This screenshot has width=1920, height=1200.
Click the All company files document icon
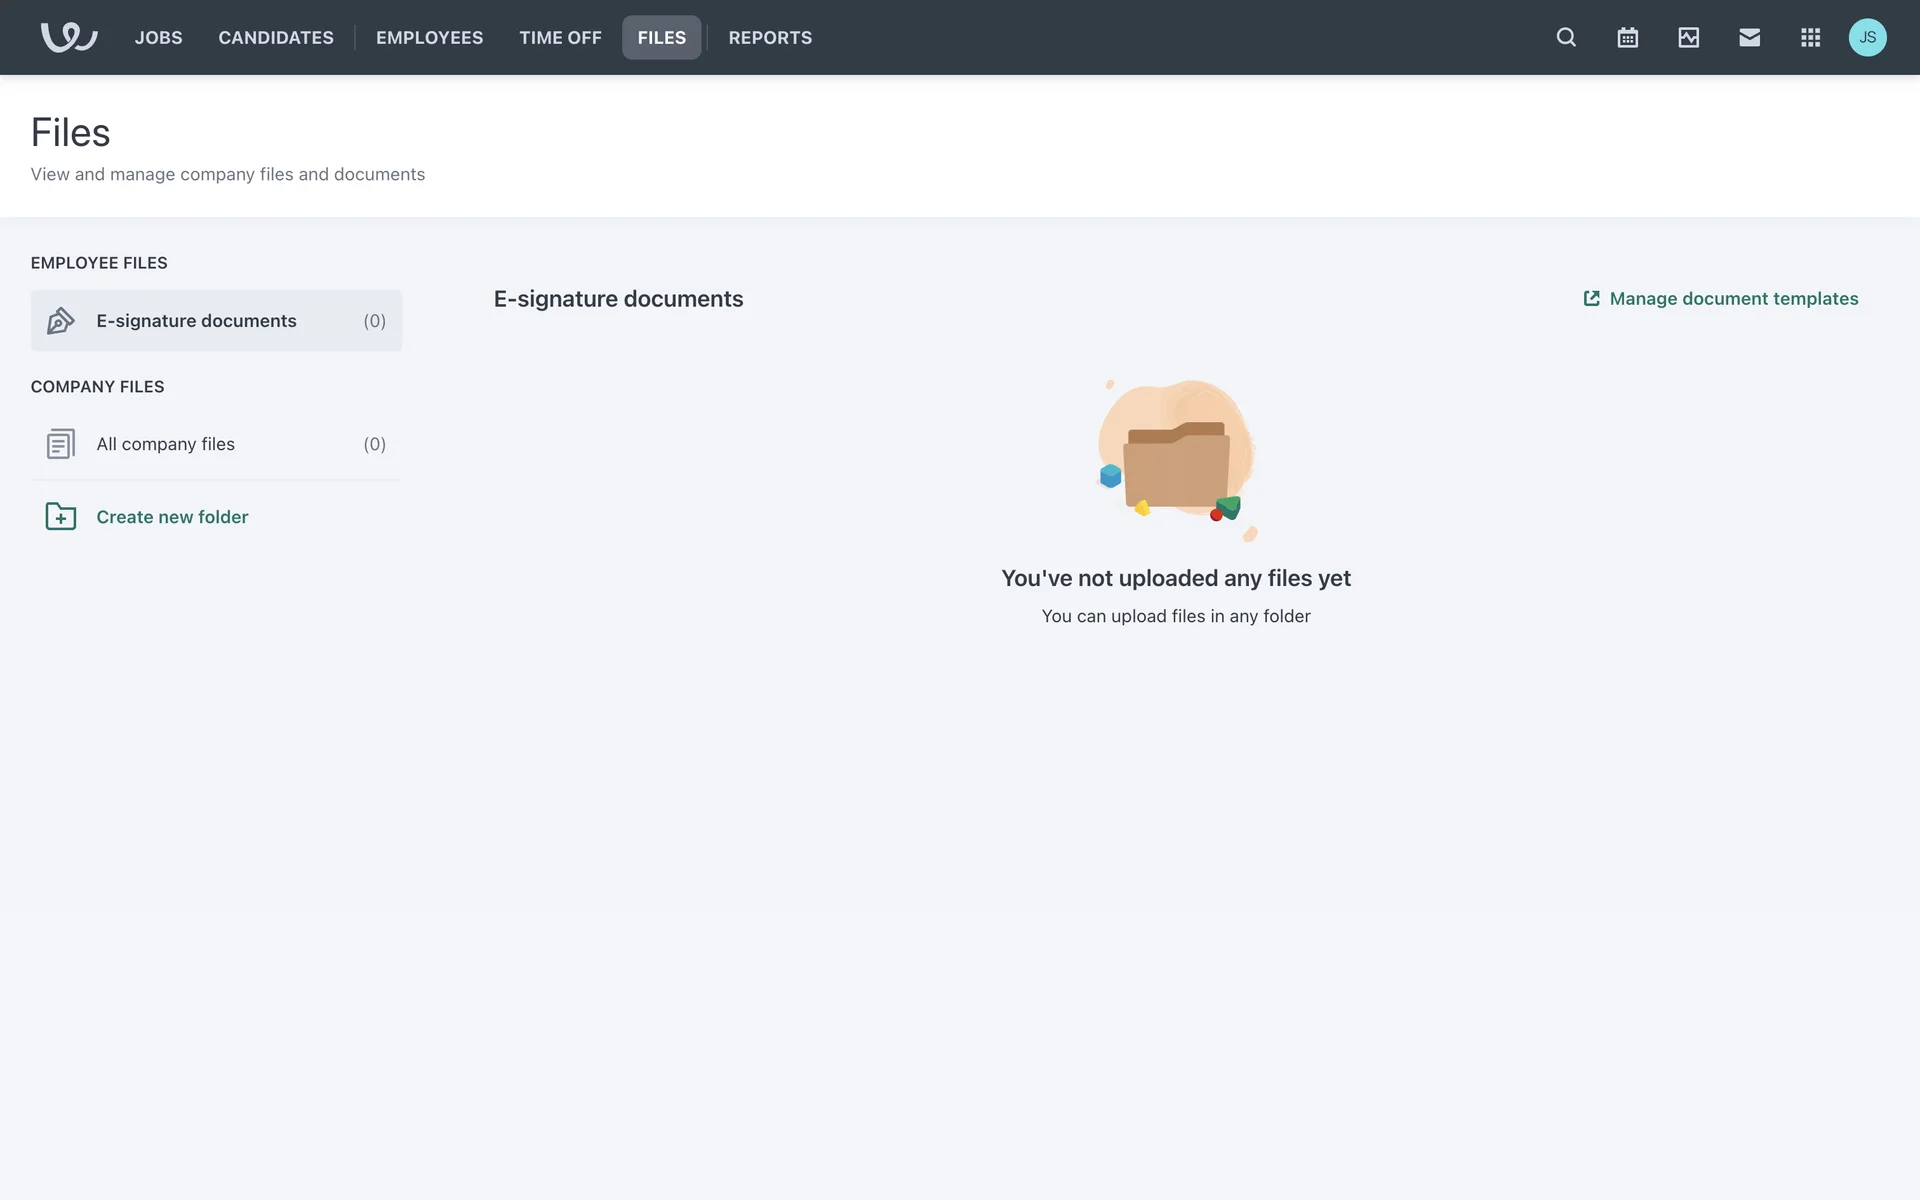60,444
